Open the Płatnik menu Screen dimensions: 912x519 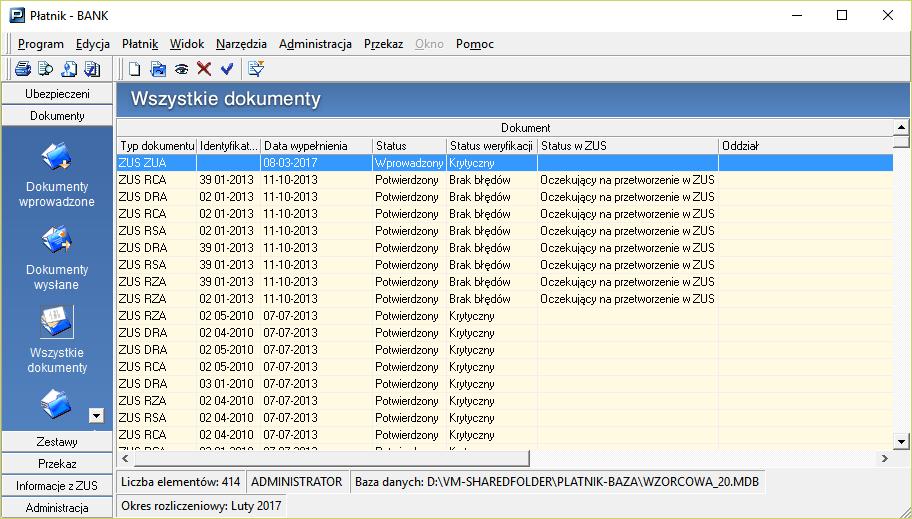pos(140,44)
